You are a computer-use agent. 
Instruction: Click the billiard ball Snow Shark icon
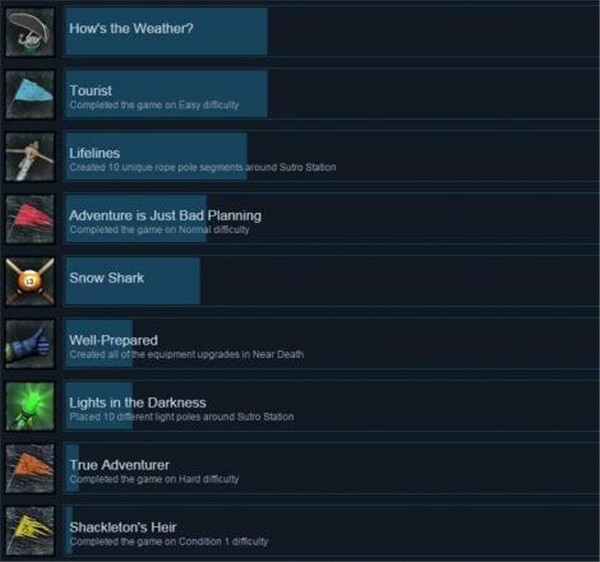coord(30,282)
